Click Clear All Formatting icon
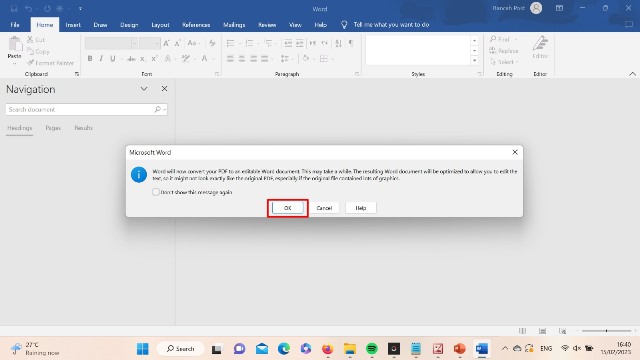This screenshot has height=360, width=640. pyautogui.click(x=212, y=43)
